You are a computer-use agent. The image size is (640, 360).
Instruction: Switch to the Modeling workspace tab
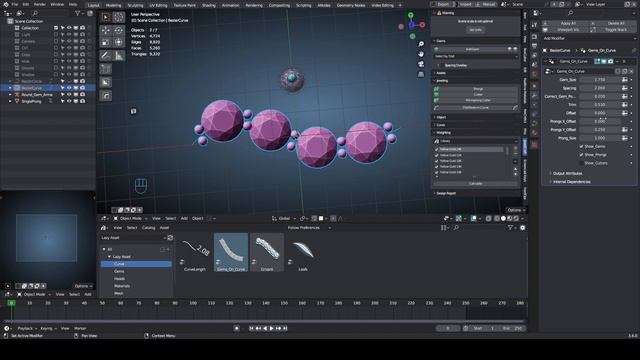113,5
